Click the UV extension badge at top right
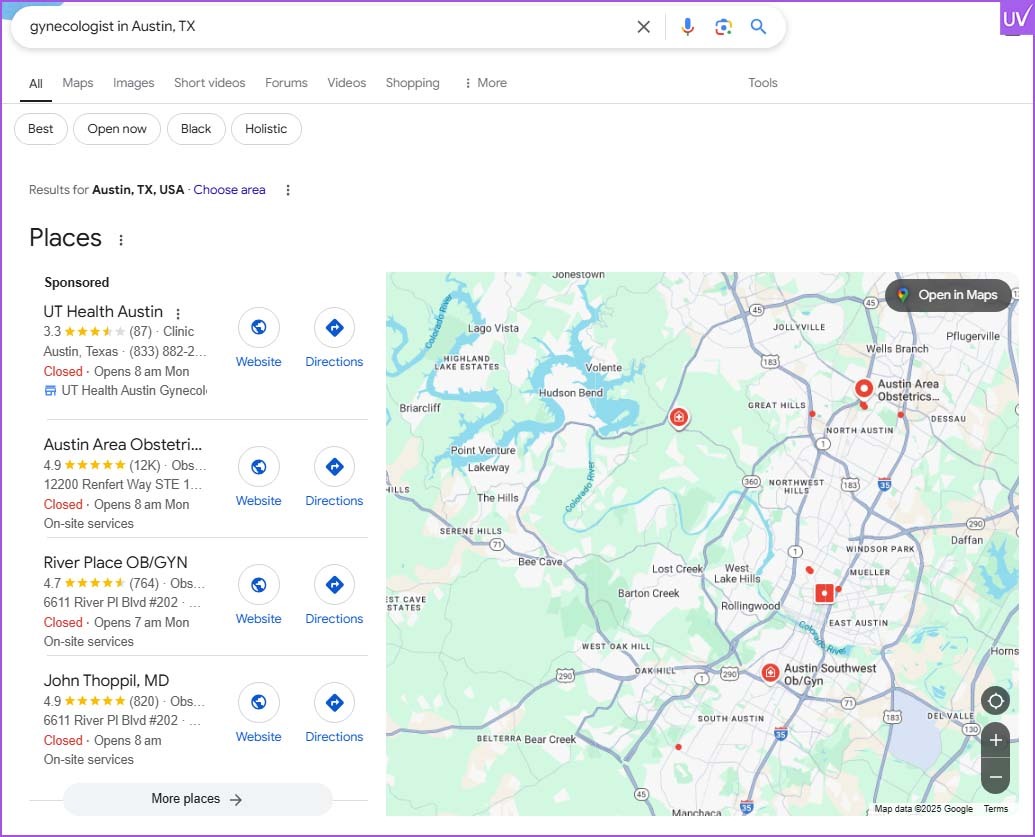 click(1015, 18)
